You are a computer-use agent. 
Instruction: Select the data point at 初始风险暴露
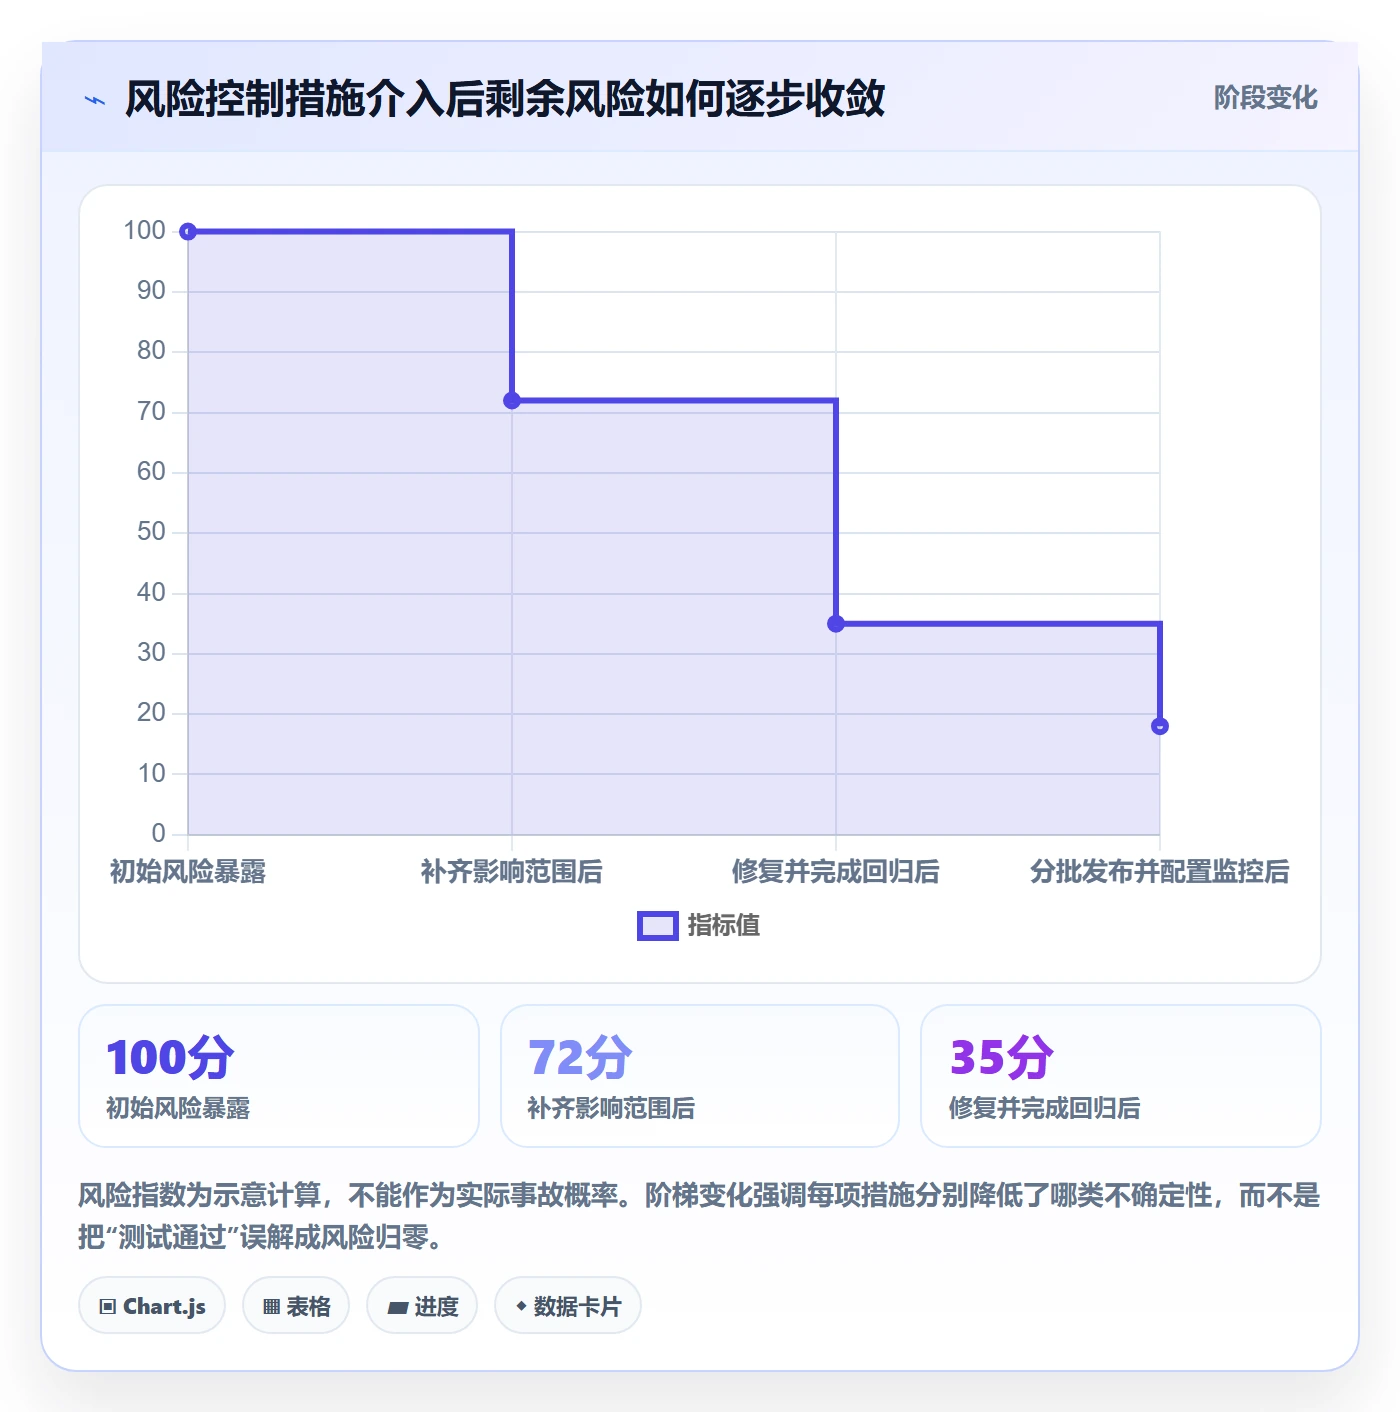[188, 232]
